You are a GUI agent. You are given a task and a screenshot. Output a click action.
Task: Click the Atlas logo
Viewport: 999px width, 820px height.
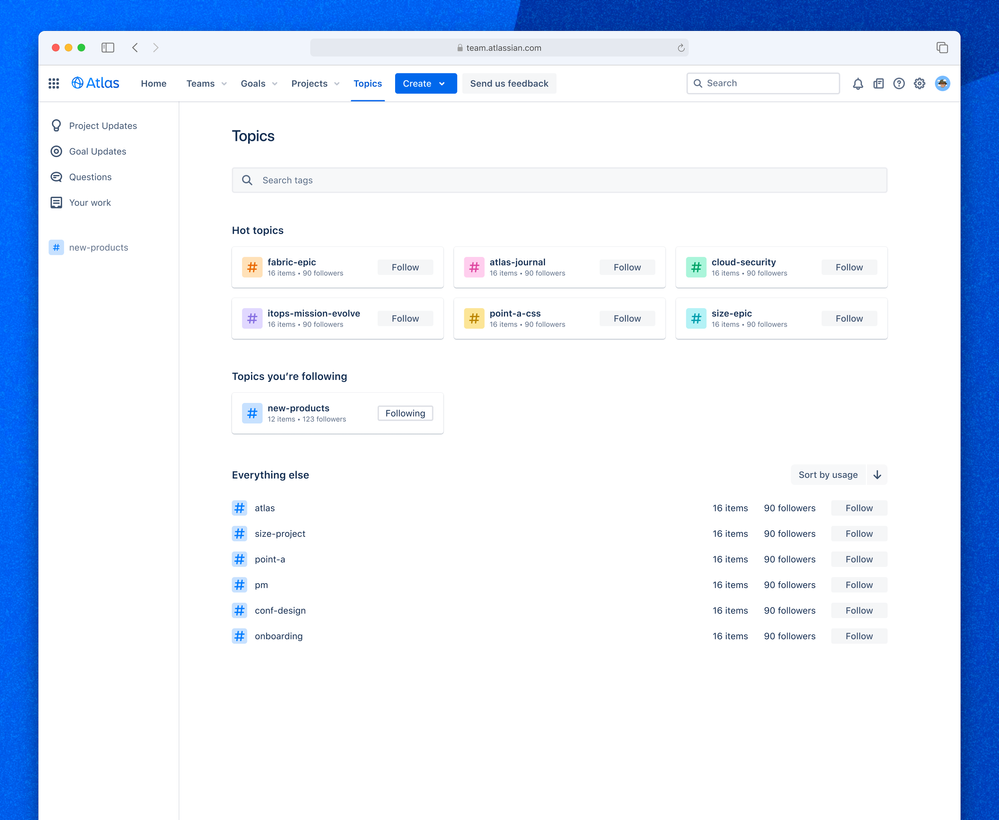point(96,83)
